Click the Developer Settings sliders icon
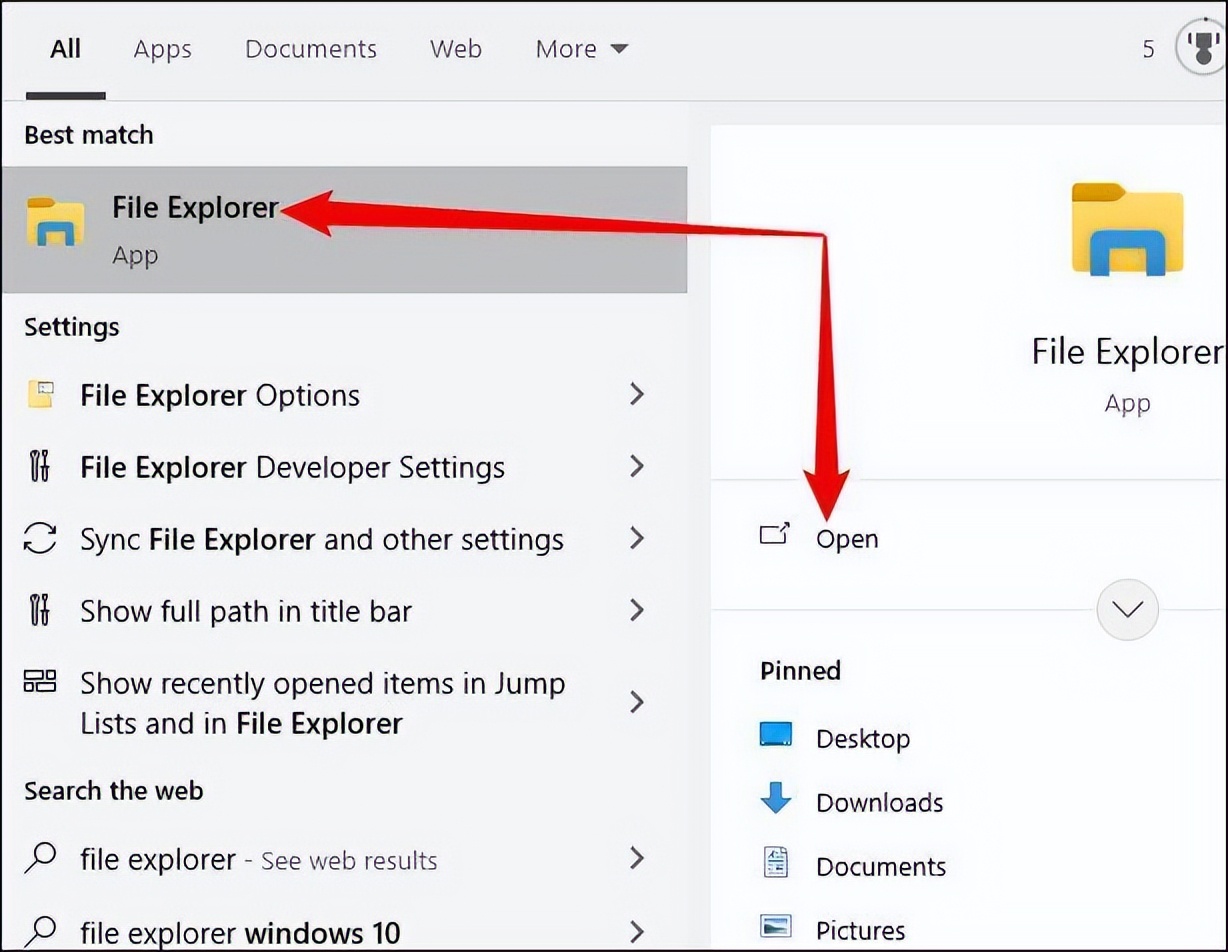The width and height of the screenshot is (1228, 952). tap(41, 466)
